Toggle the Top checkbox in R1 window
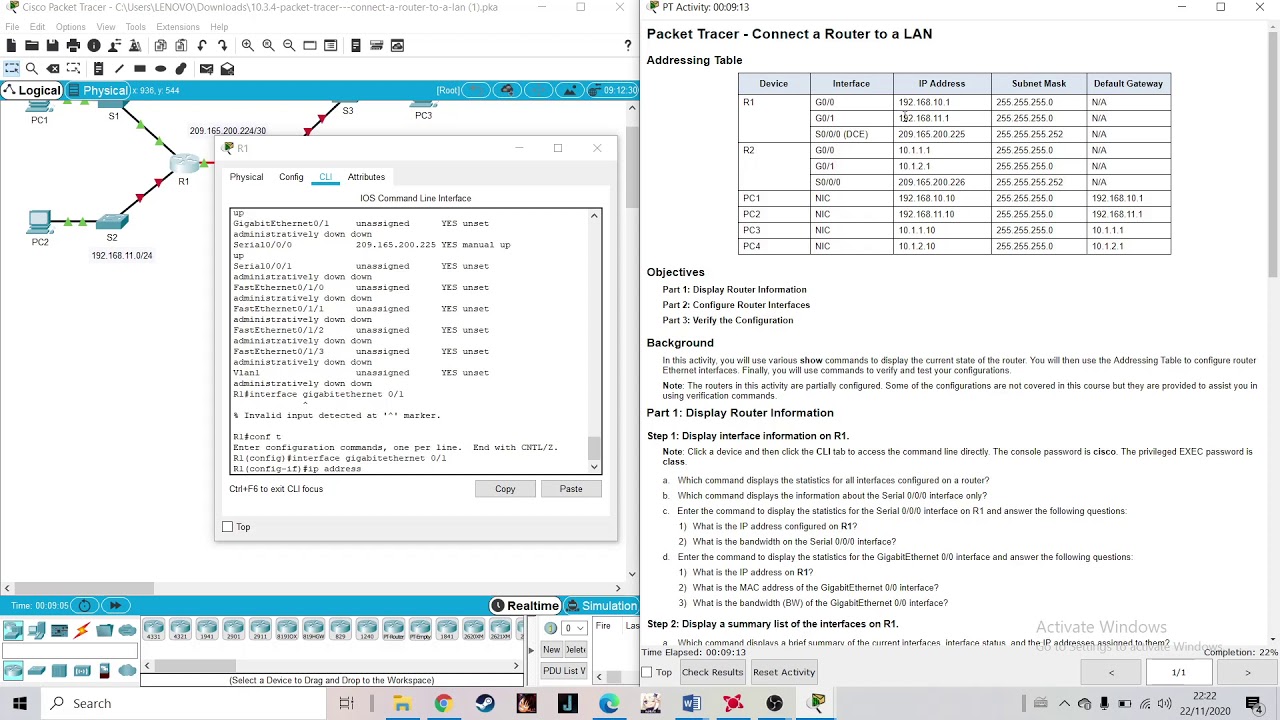Image resolution: width=1280 pixels, height=720 pixels. (228, 527)
